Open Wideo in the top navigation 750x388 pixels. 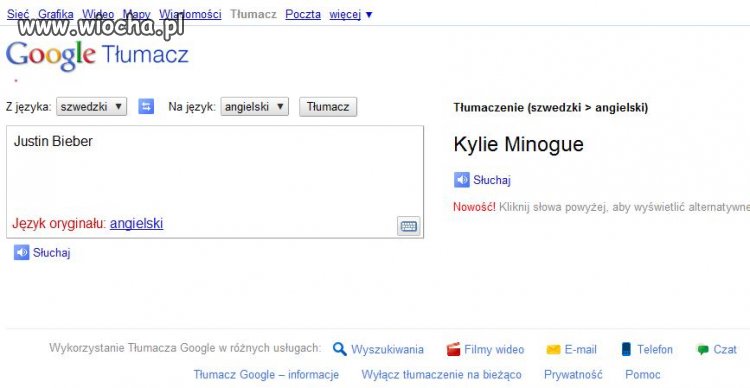[x=98, y=14]
